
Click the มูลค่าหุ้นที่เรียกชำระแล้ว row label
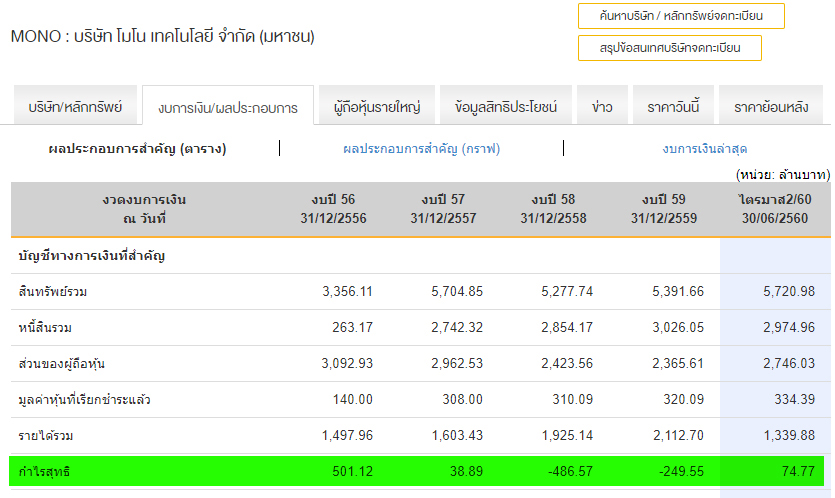[x=84, y=399]
